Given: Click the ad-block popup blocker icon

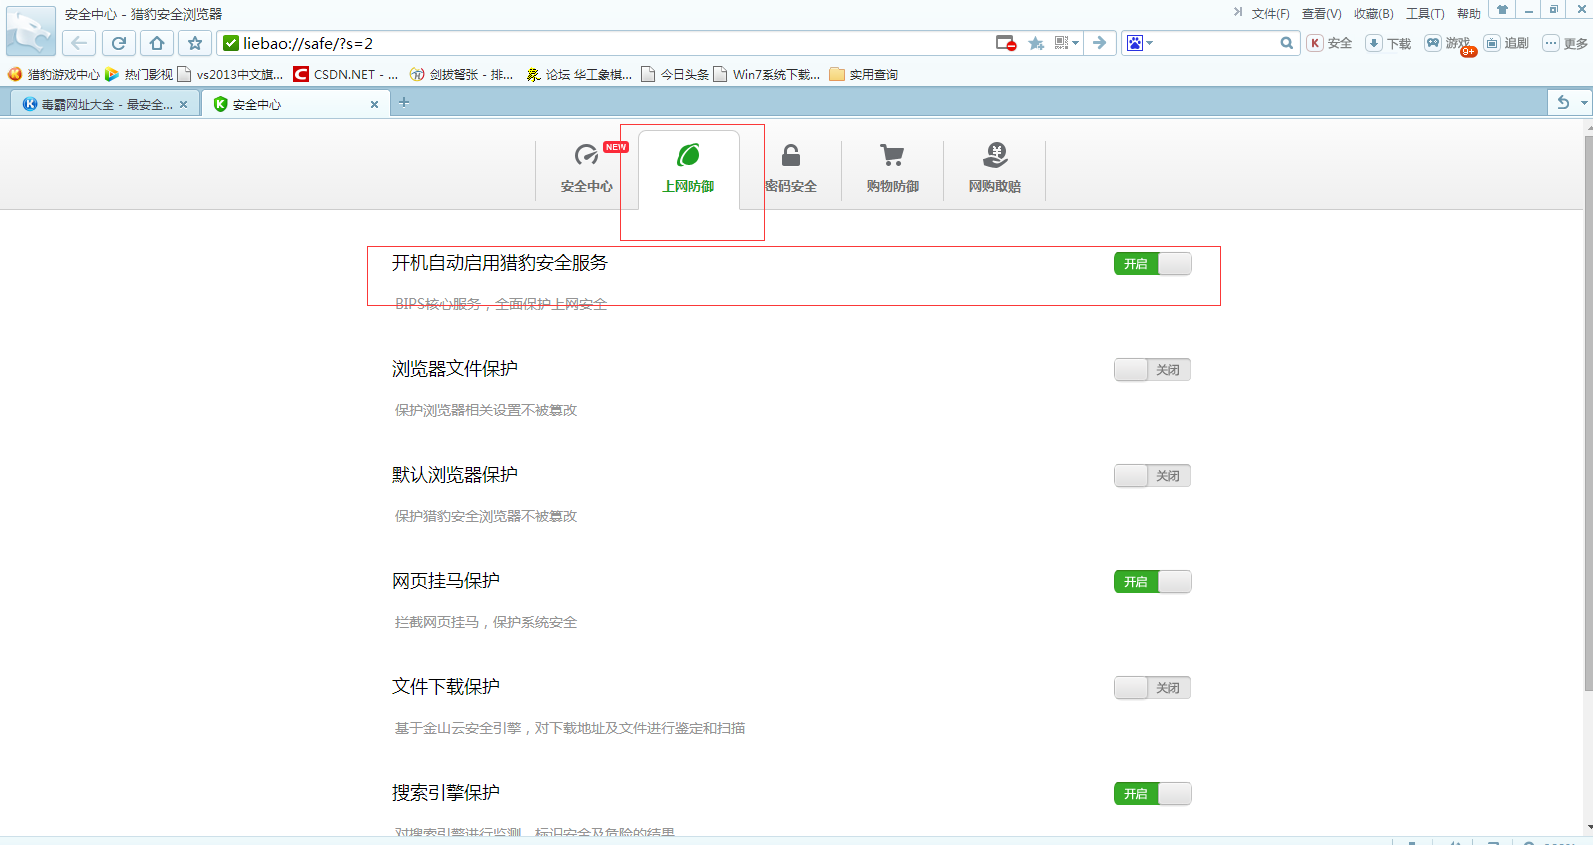Looking at the screenshot, I should pyautogui.click(x=1006, y=43).
